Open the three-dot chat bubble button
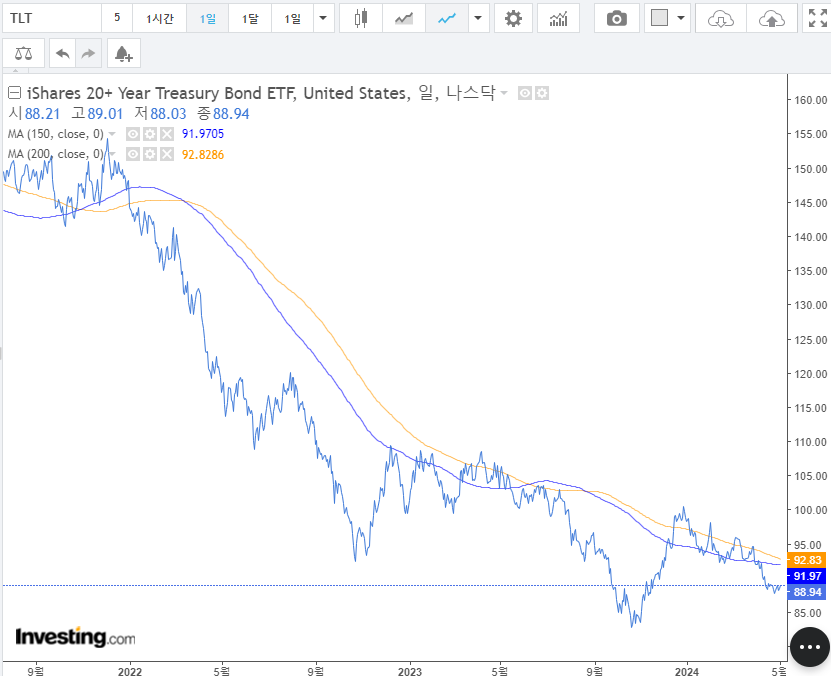This screenshot has width=831, height=676. (x=809, y=647)
